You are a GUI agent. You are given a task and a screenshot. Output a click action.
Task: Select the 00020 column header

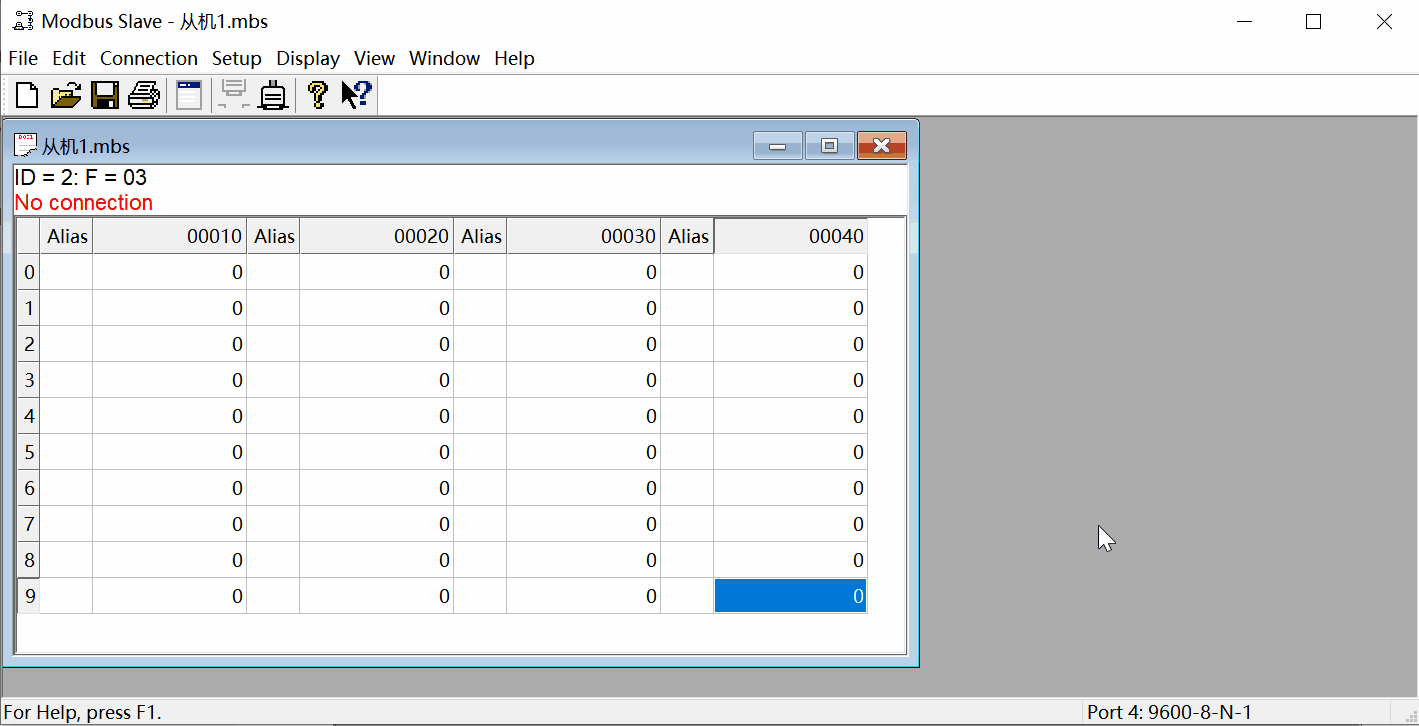376,236
